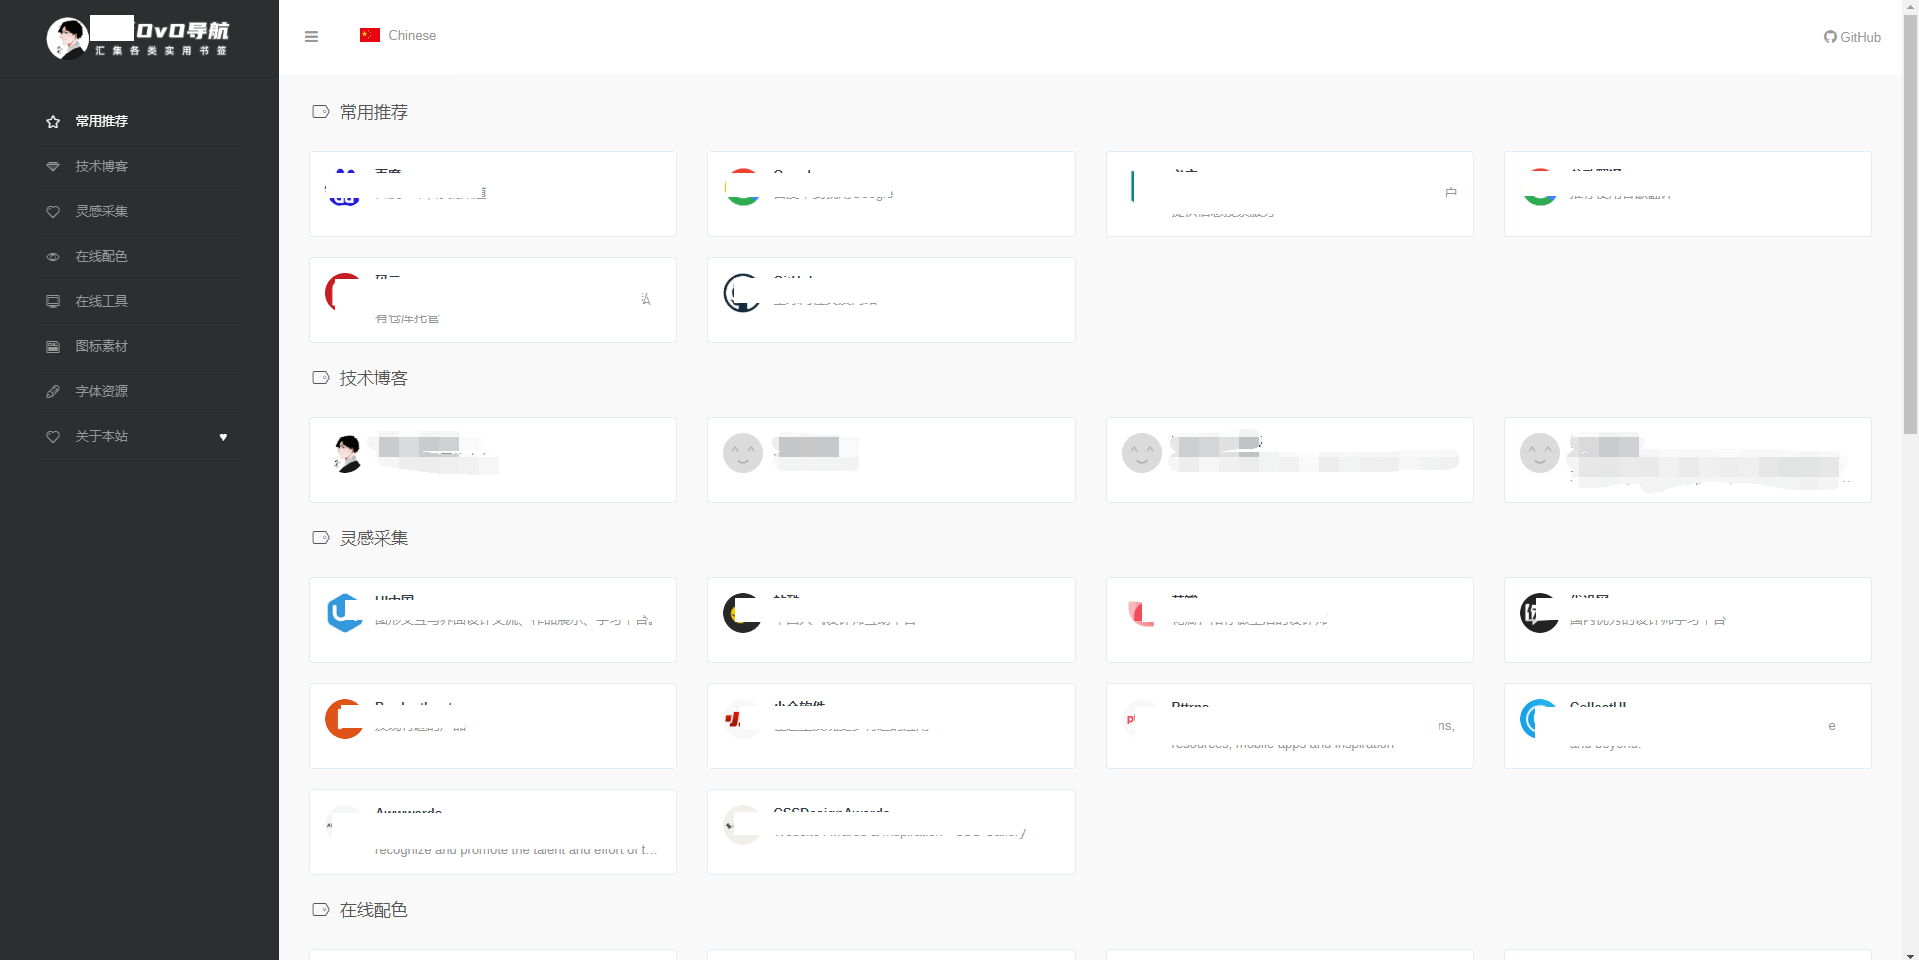Screen dimensions: 1919x960
Task: Open the first Google card in 常用推荐
Action: point(891,194)
